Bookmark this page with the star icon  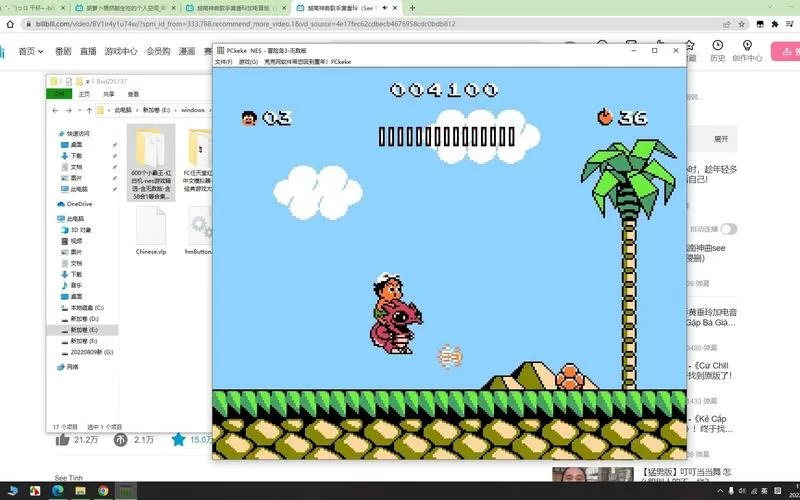point(741,24)
